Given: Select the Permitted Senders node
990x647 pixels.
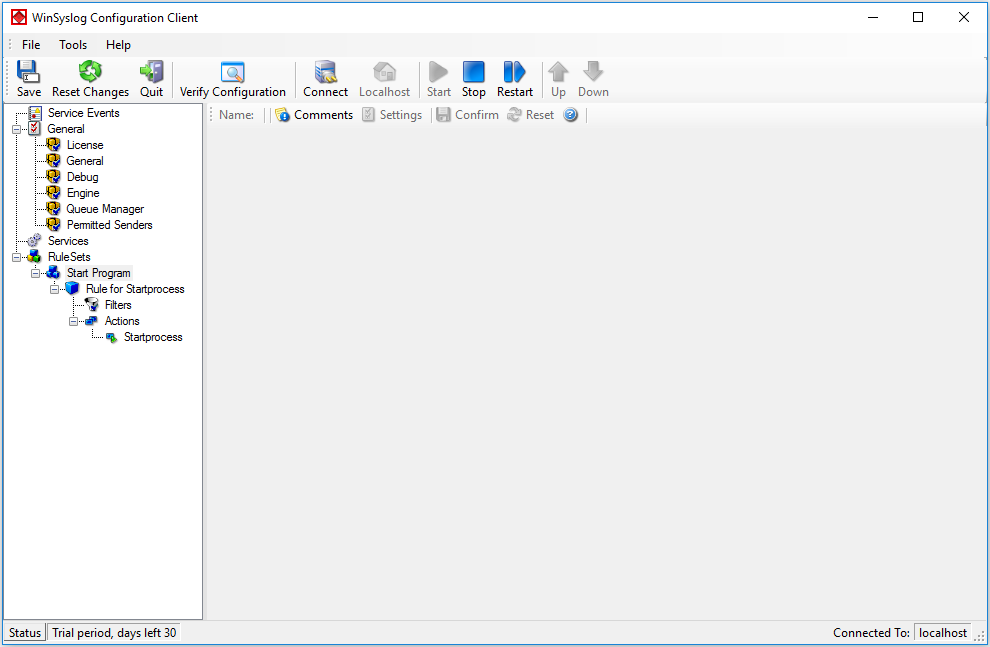Looking at the screenshot, I should [x=109, y=225].
